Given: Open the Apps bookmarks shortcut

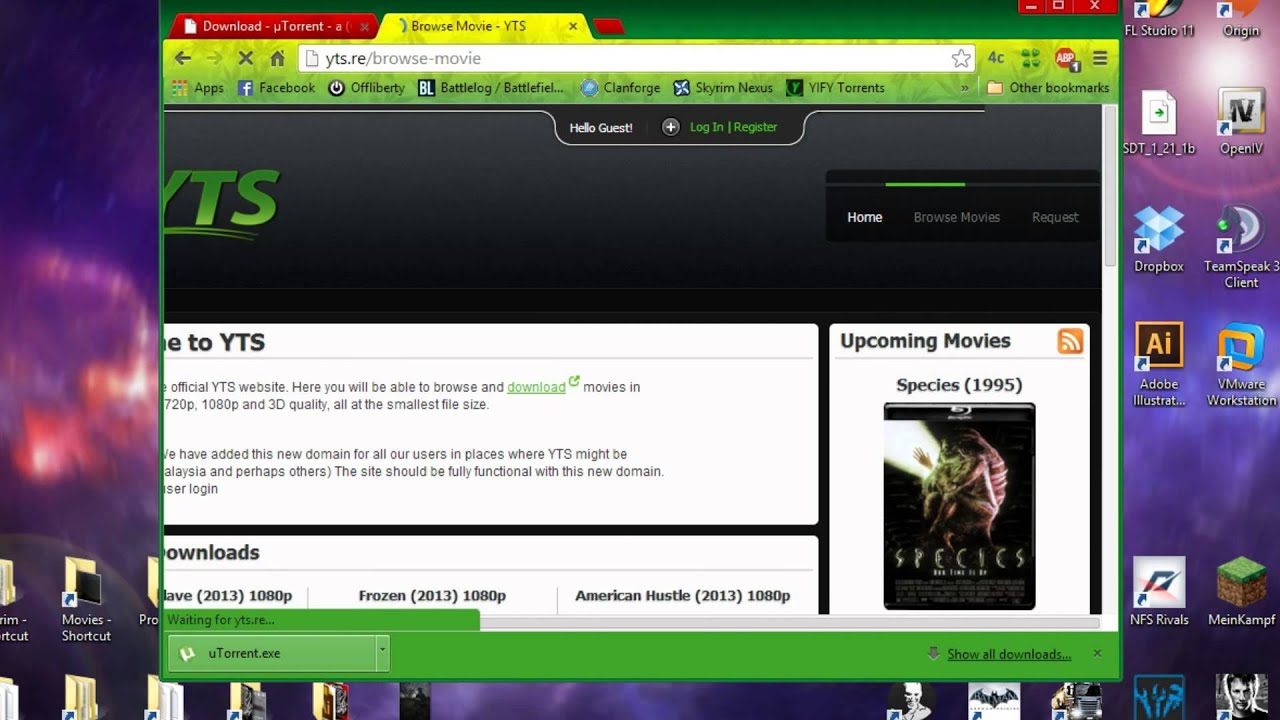Looking at the screenshot, I should [198, 88].
